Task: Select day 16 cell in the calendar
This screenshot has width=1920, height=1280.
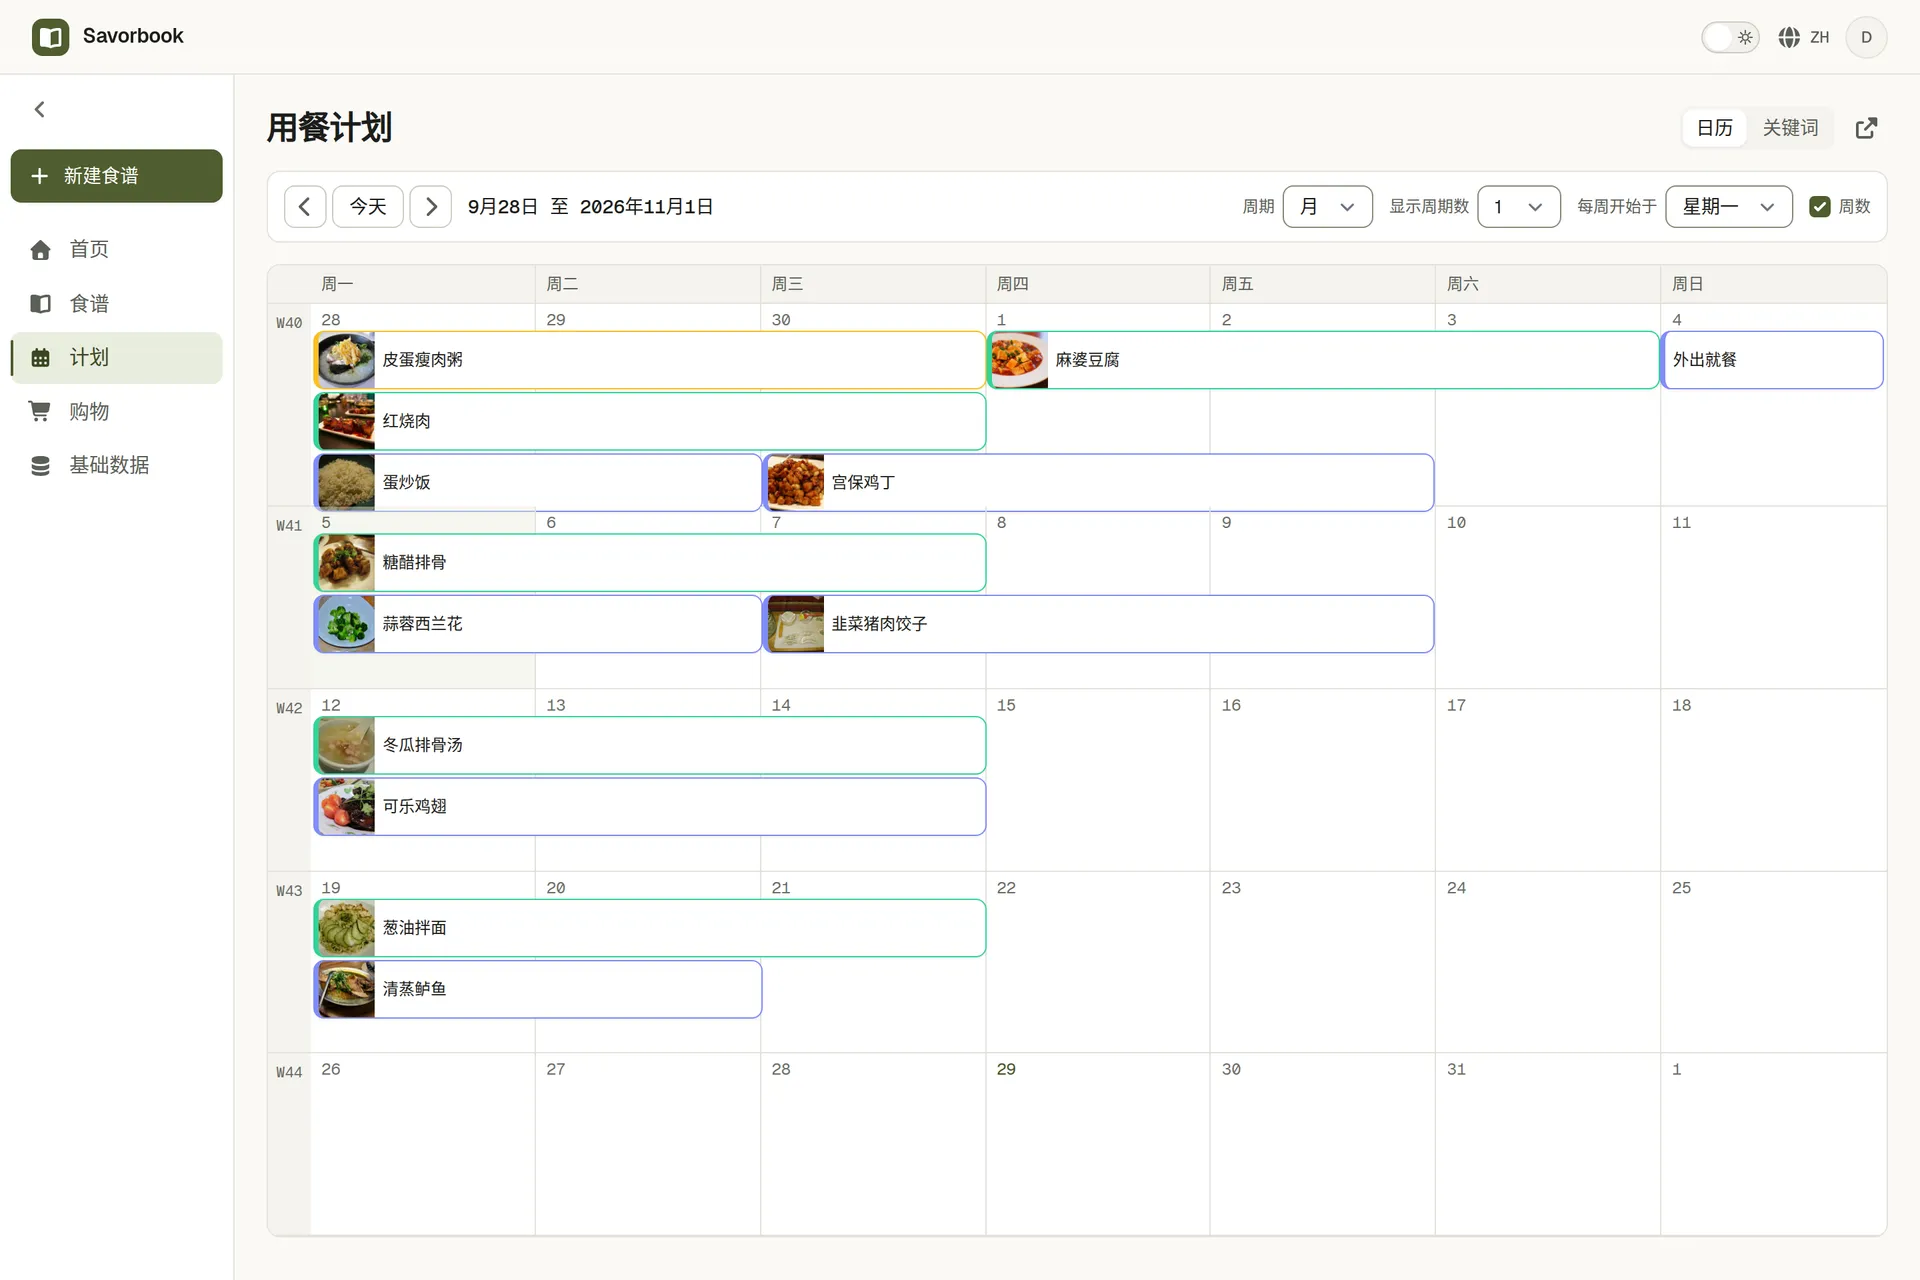Action: point(1322,779)
